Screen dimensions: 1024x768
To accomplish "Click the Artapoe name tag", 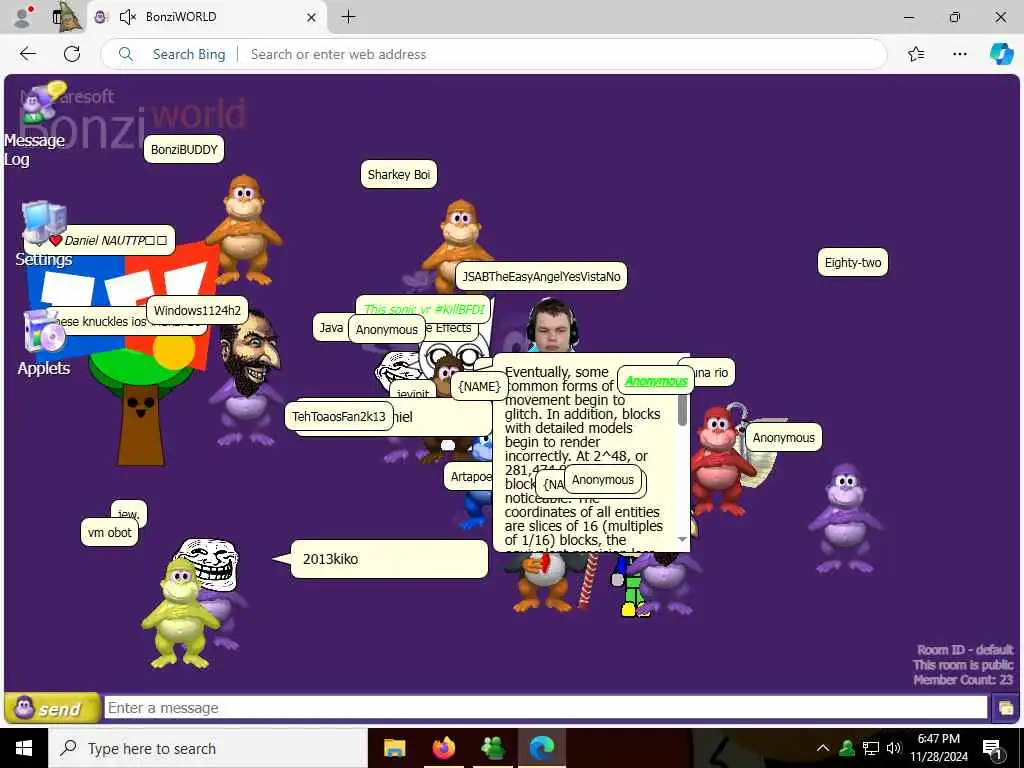I will [469, 476].
